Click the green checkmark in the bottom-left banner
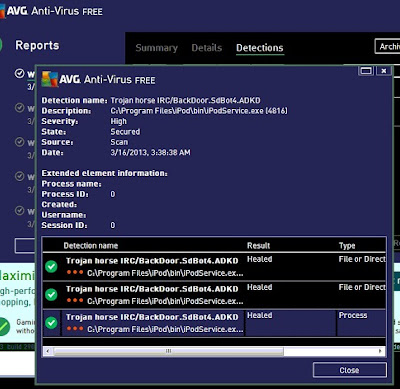Image resolution: width=400 pixels, height=389 pixels. [3, 326]
